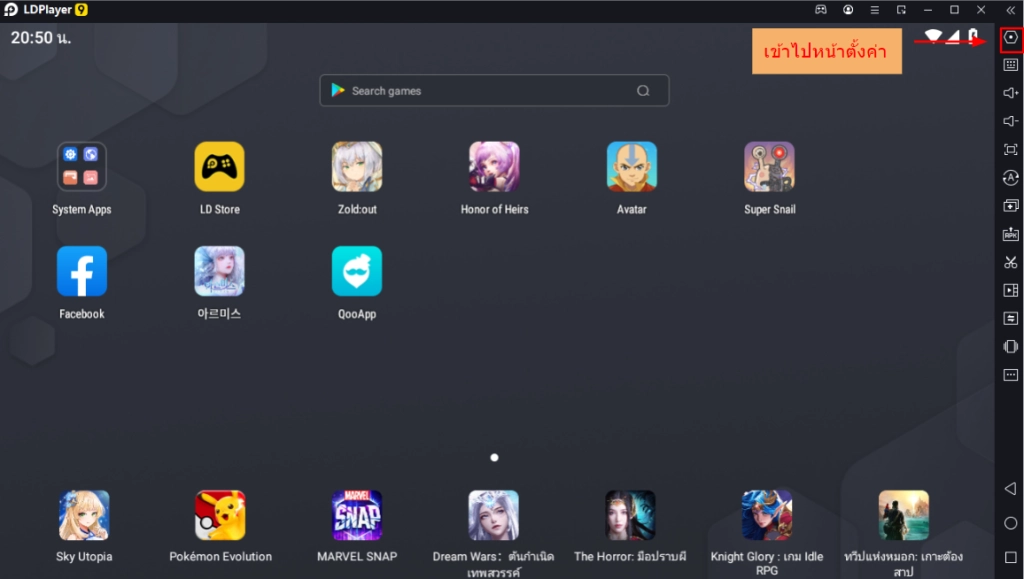This screenshot has height=579, width=1024.
Task: Tap the Android back button
Action: pyautogui.click(x=1010, y=488)
